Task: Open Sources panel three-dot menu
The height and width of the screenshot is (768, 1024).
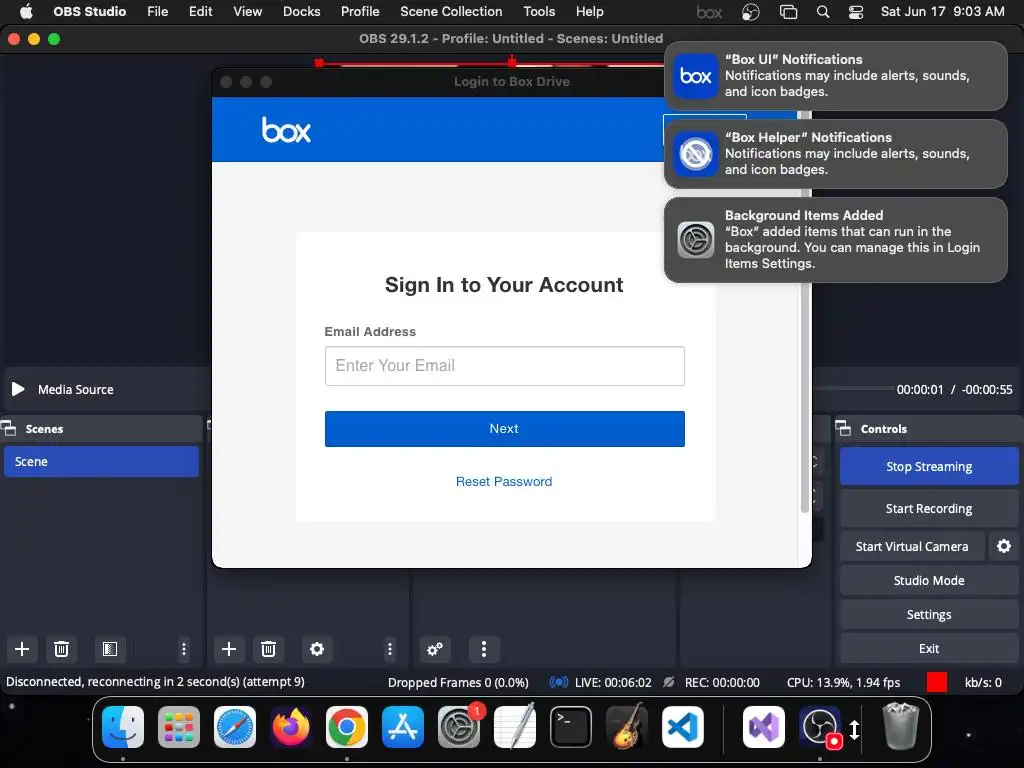Action: 390,648
